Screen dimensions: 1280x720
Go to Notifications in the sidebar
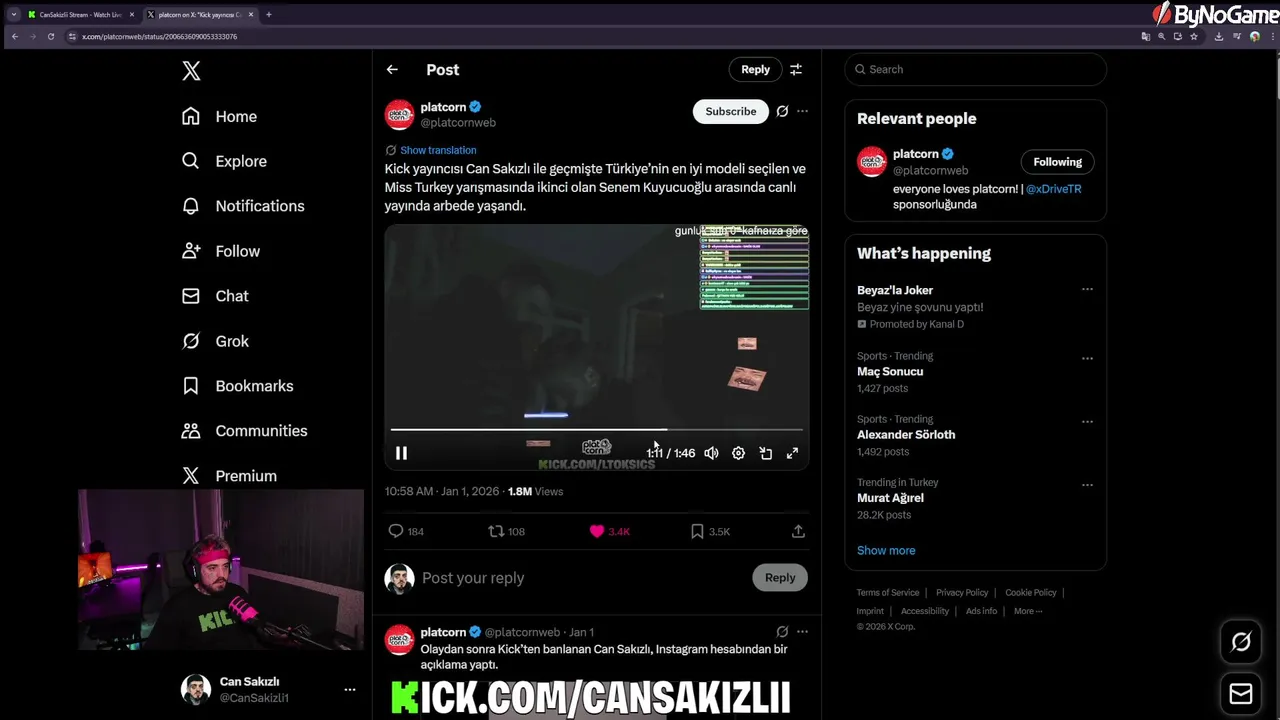point(243,206)
